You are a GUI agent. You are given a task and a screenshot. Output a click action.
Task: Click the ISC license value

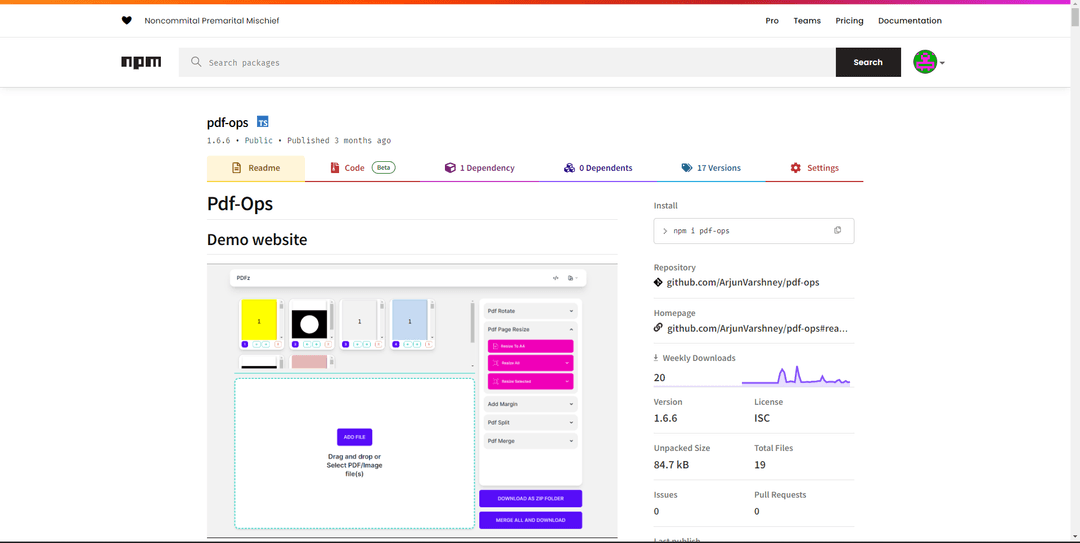click(x=762, y=418)
